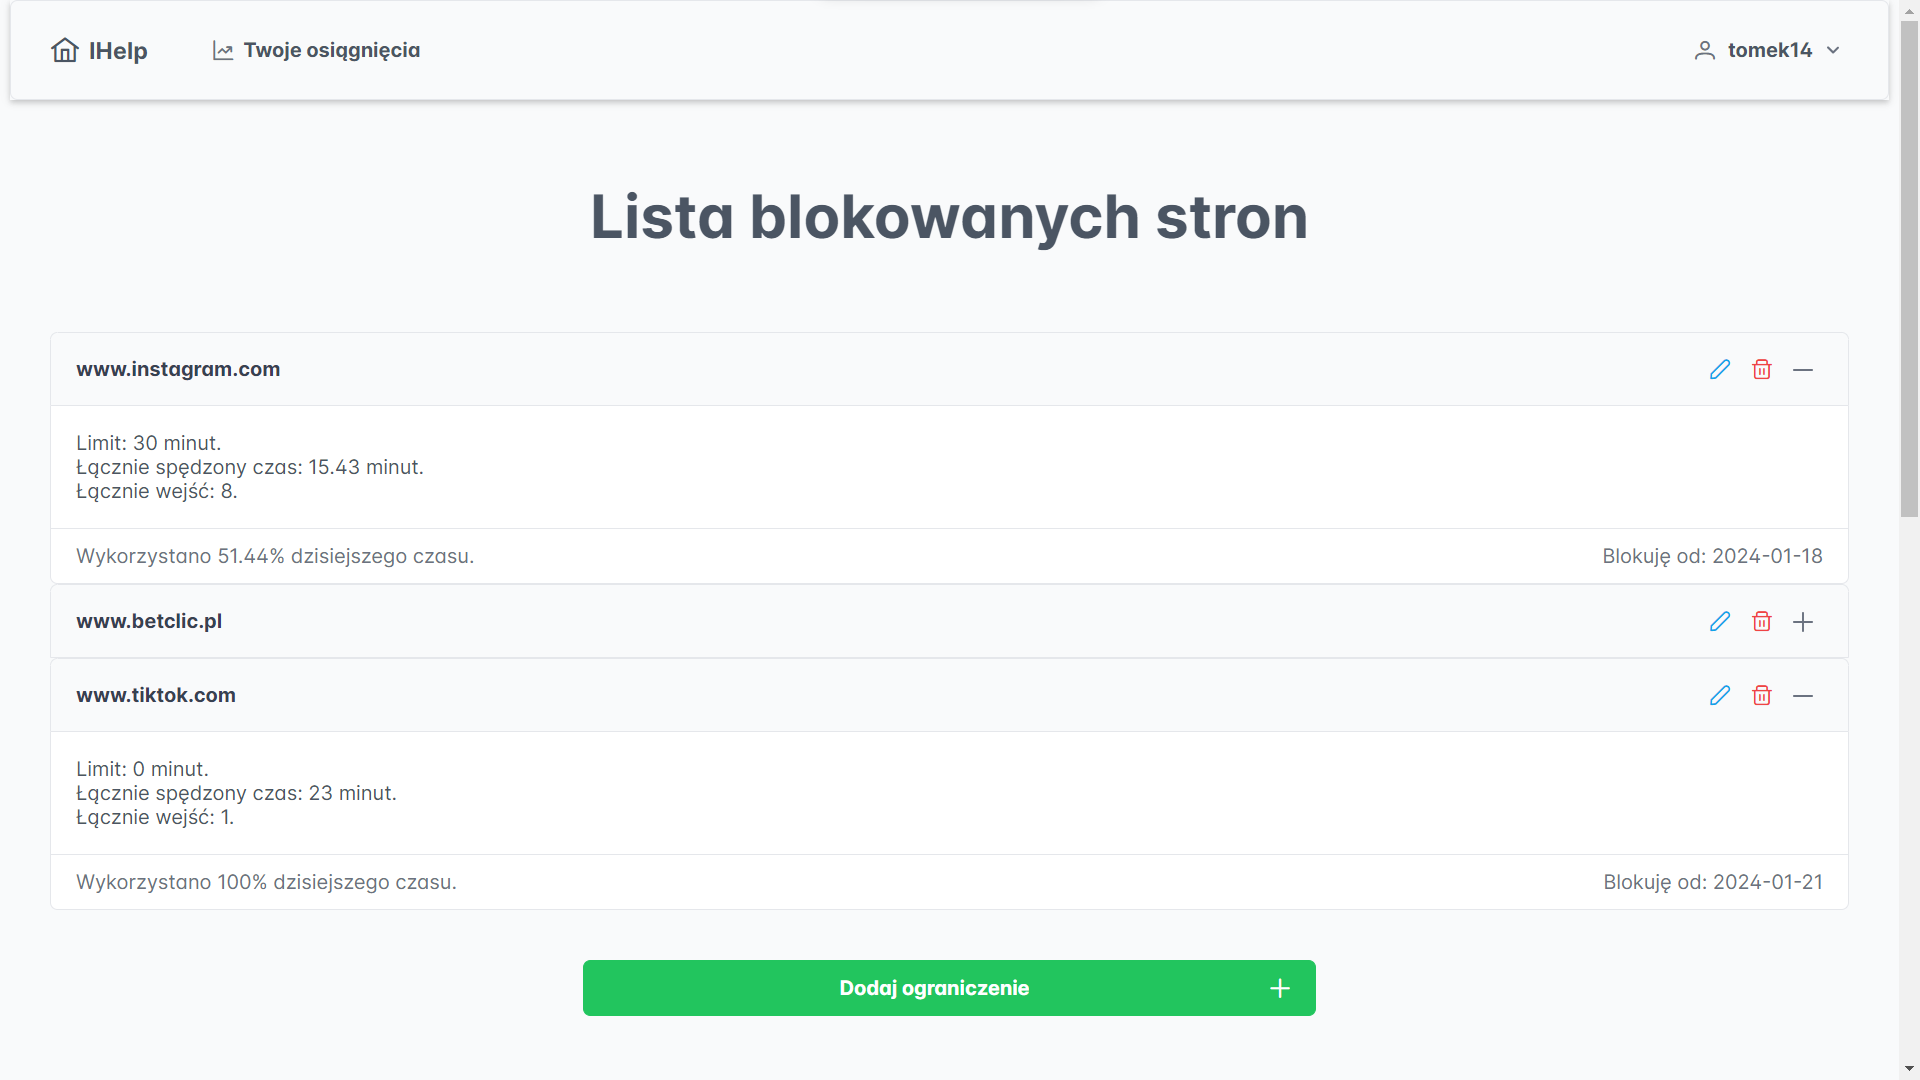Open the tomek14 dropdown chevron
The width and height of the screenshot is (1920, 1080).
(x=1833, y=51)
